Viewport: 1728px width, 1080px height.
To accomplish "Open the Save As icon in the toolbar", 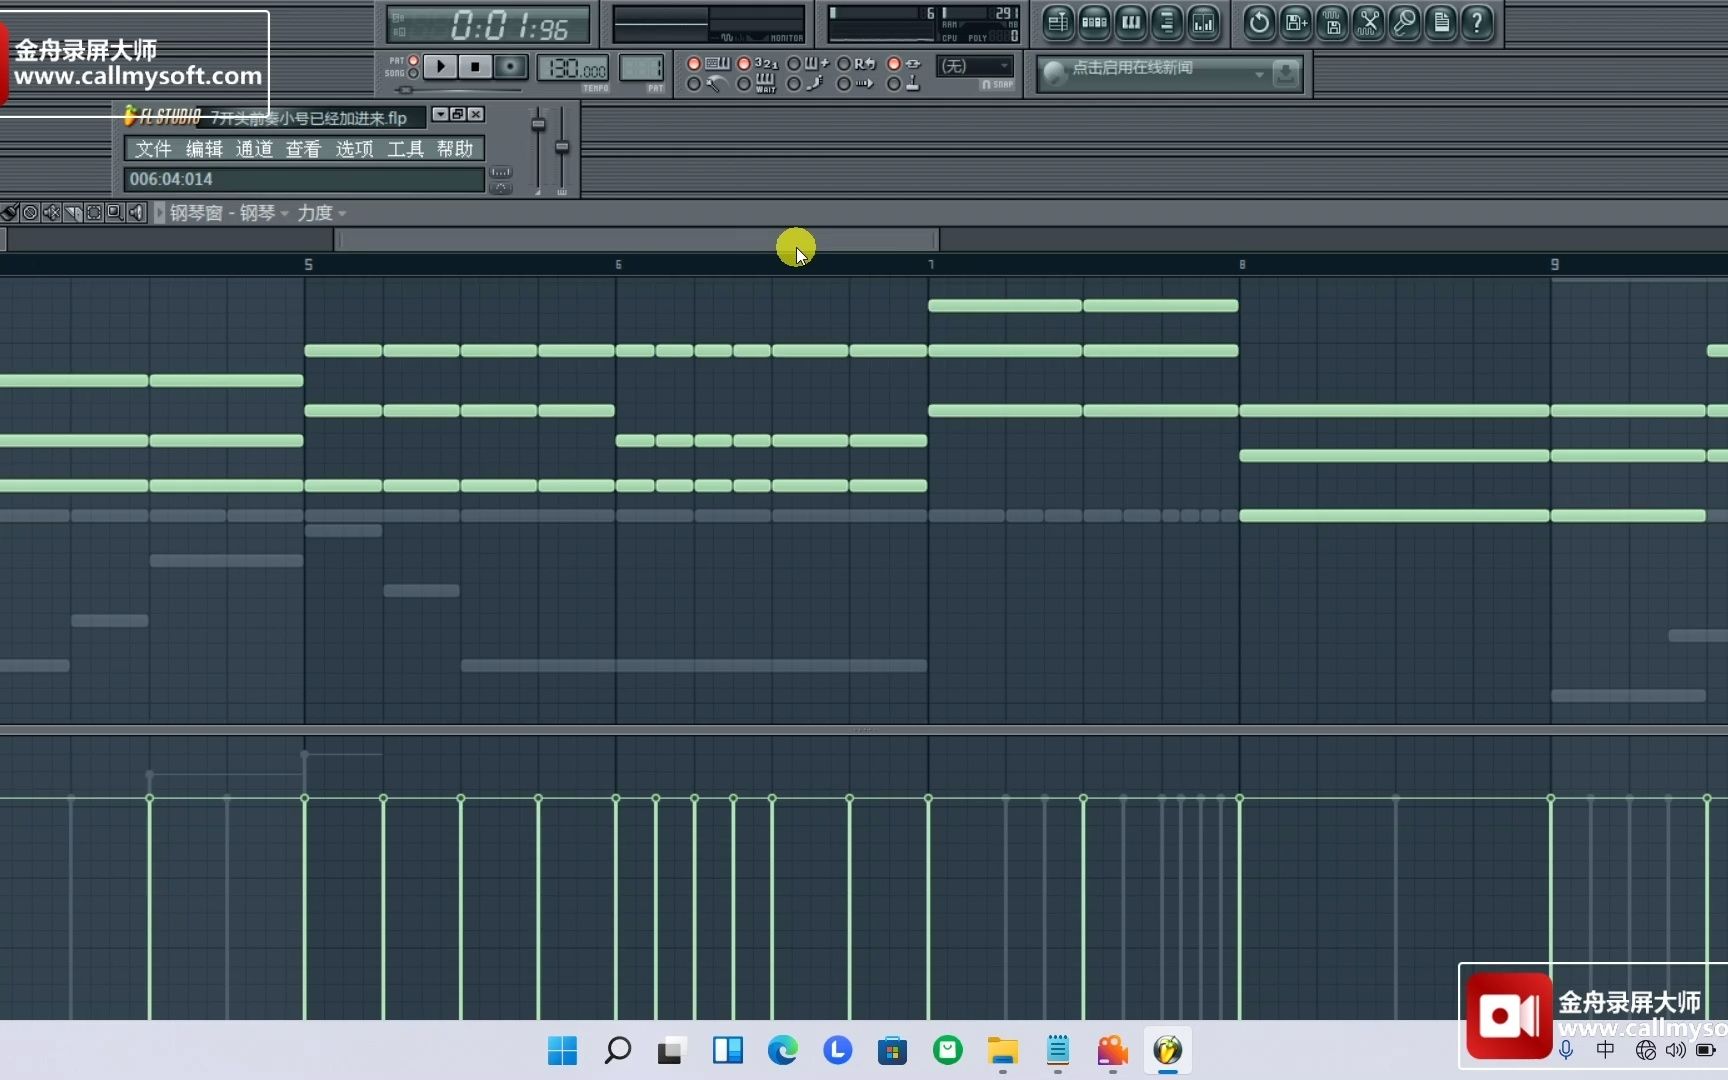I will pos(1294,23).
